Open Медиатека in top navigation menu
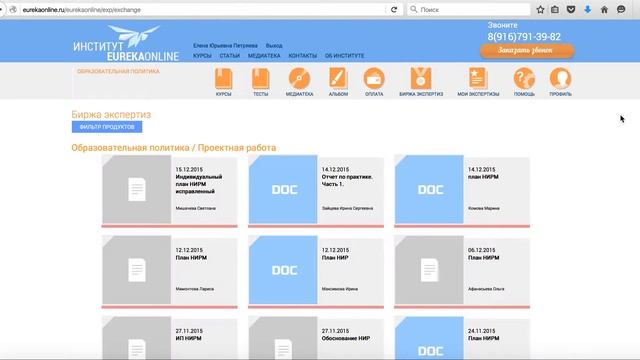Screen dimensions: 640x360 pyautogui.click(x=264, y=56)
